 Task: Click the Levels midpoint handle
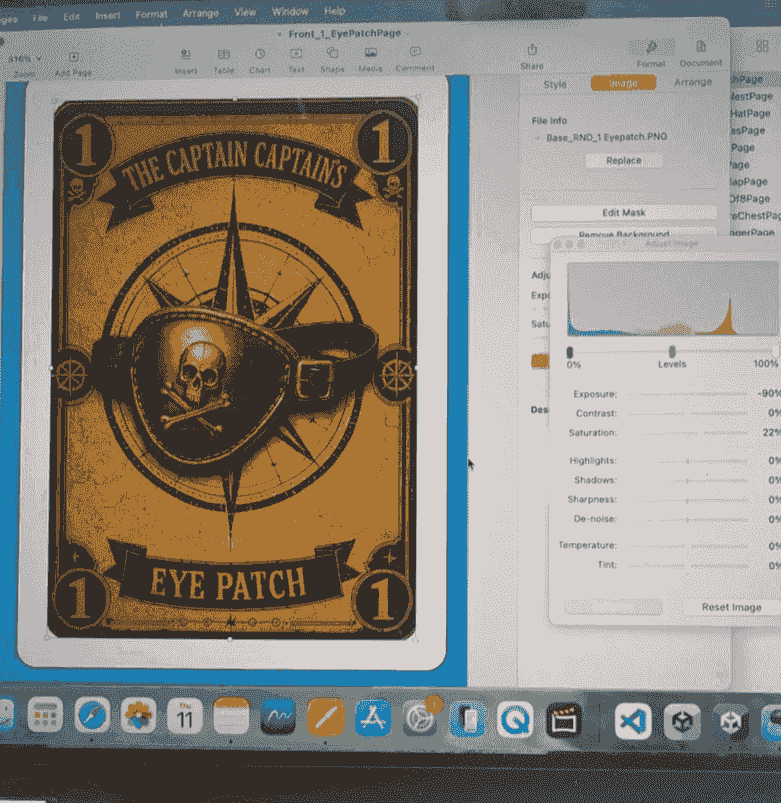[672, 351]
